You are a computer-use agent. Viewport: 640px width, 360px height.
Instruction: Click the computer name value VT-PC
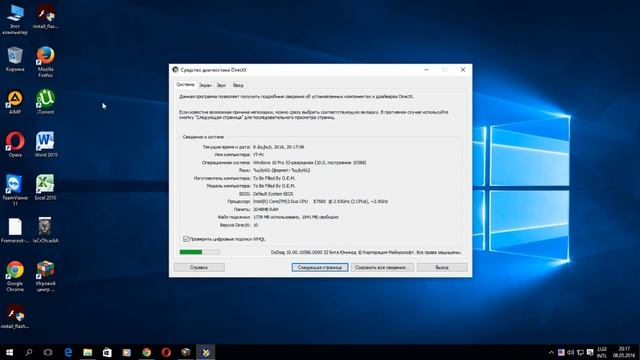tap(258, 155)
